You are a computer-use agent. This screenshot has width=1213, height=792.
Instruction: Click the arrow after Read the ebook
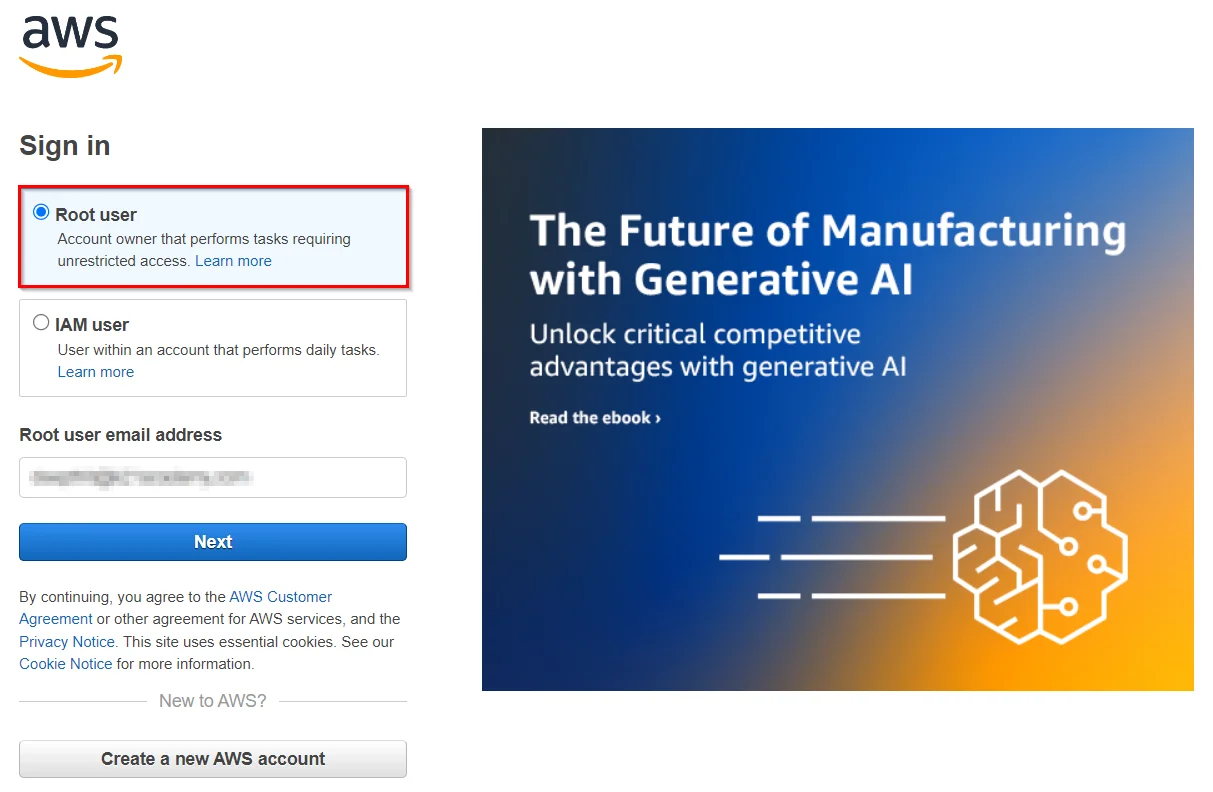[x=658, y=419]
